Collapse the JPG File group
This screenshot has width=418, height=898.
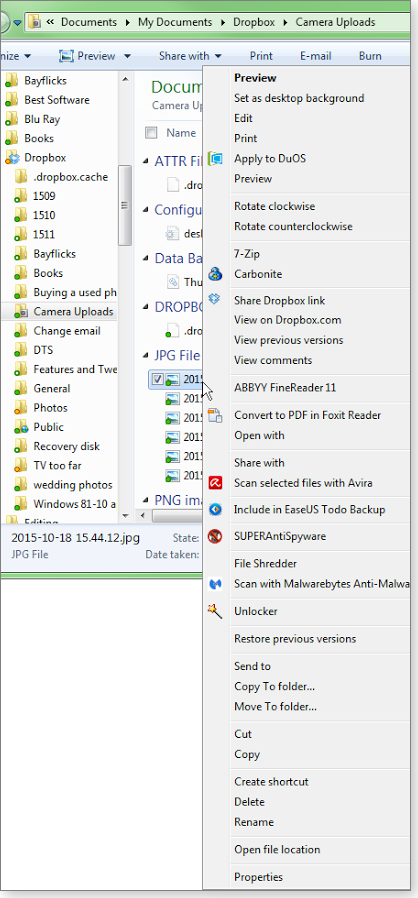pyautogui.click(x=145, y=356)
